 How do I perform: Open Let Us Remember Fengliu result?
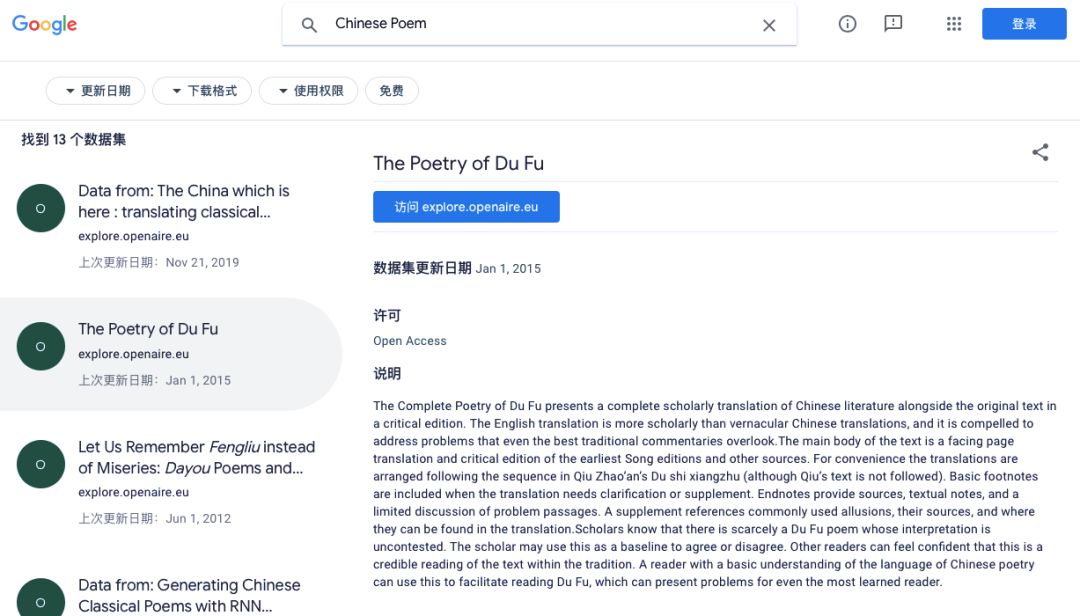pyautogui.click(x=196, y=457)
